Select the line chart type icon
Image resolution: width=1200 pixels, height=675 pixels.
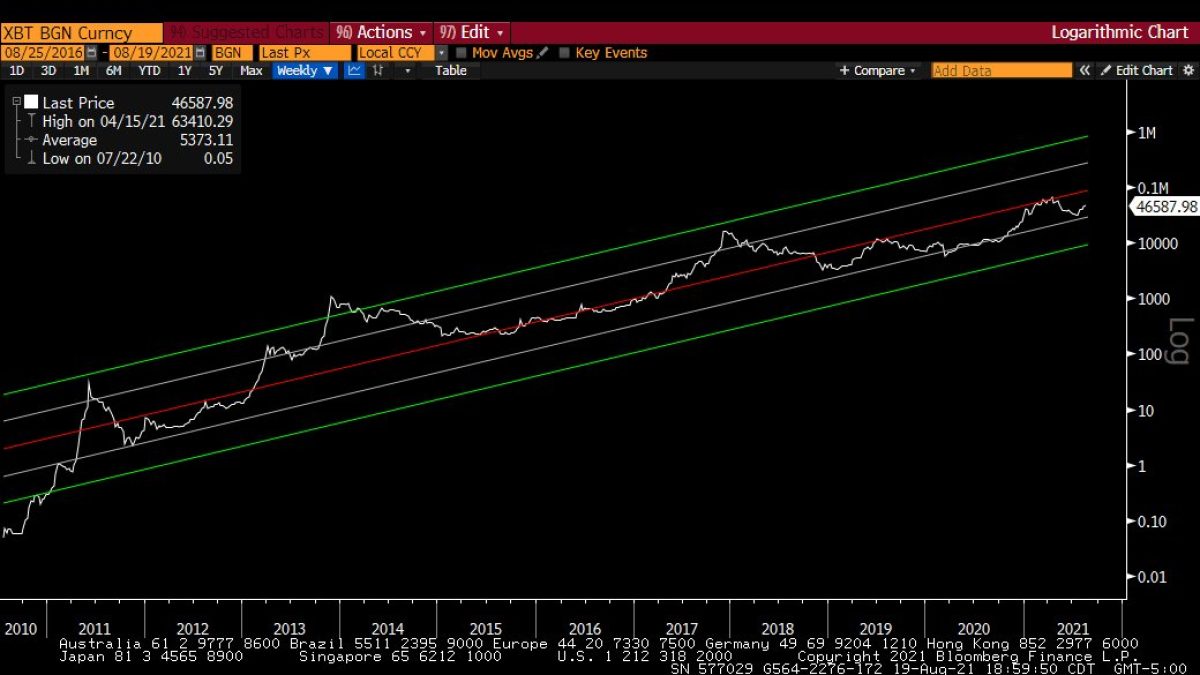[354, 71]
